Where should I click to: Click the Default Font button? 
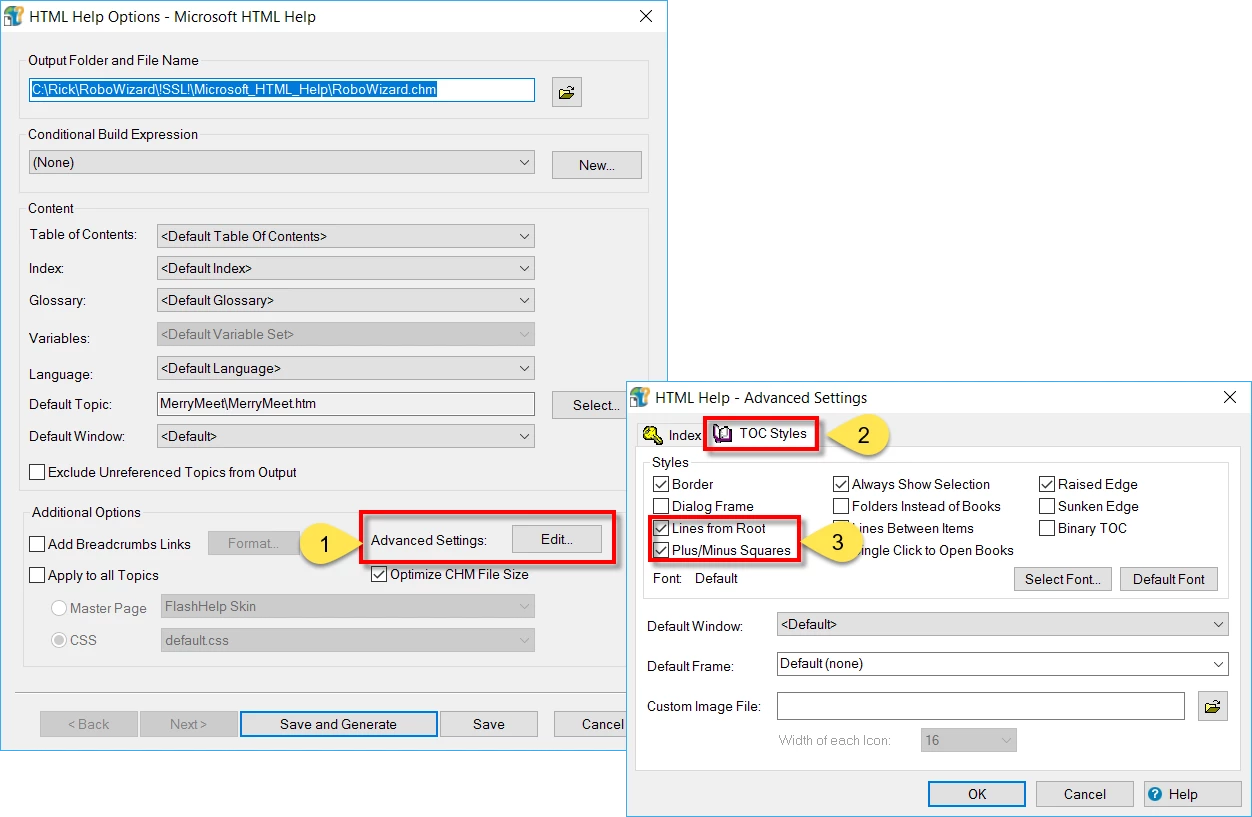click(x=1169, y=579)
